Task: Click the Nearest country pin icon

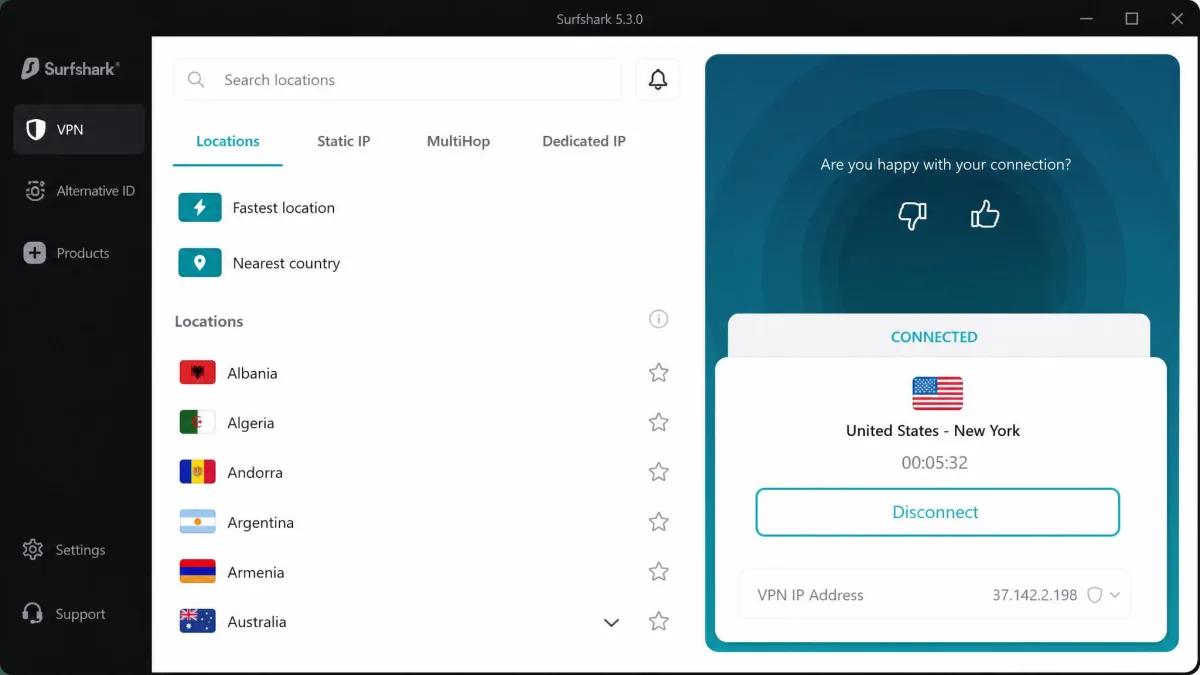Action: tap(200, 263)
